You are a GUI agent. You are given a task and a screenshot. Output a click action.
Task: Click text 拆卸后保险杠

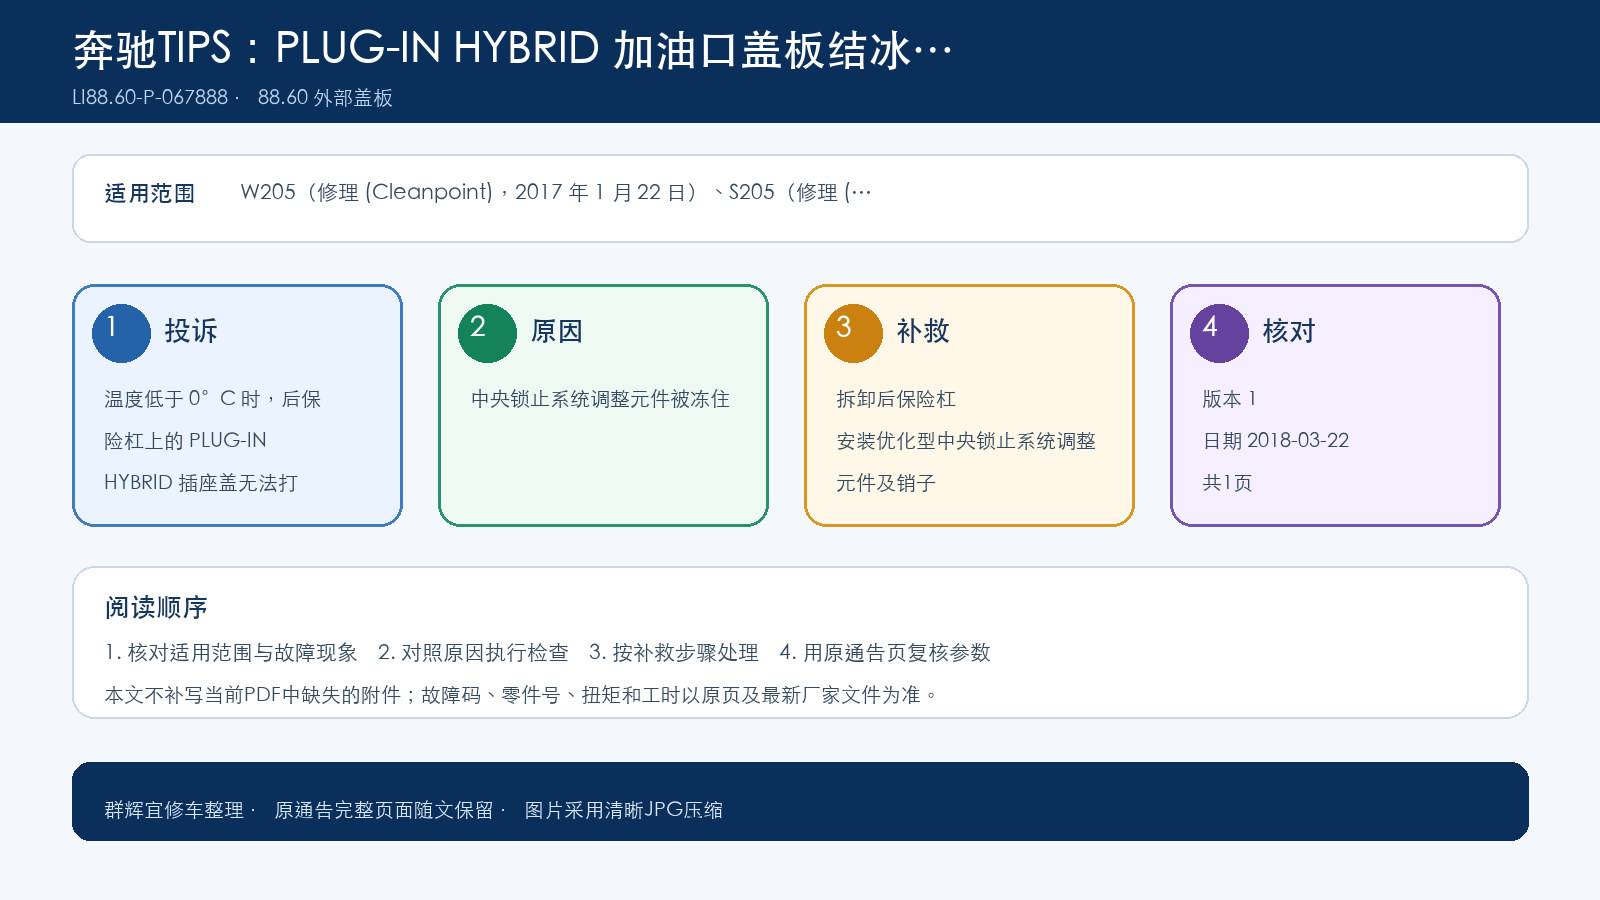pyautogui.click(x=896, y=399)
